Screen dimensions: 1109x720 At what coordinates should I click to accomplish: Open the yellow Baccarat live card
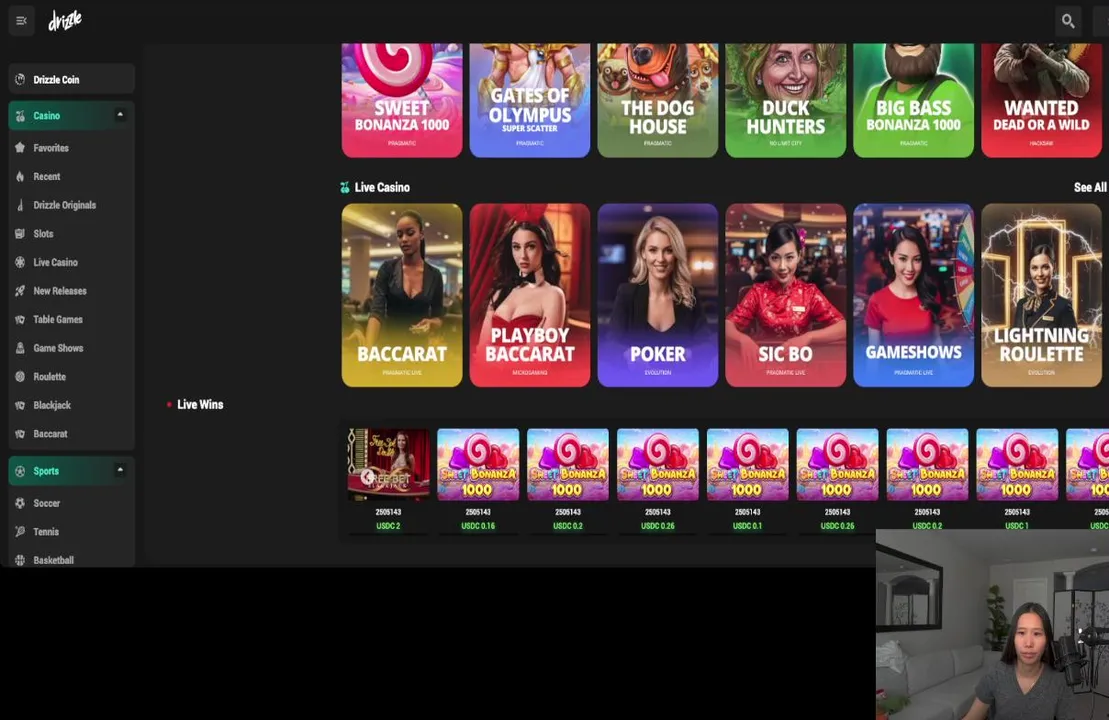pyautogui.click(x=402, y=295)
